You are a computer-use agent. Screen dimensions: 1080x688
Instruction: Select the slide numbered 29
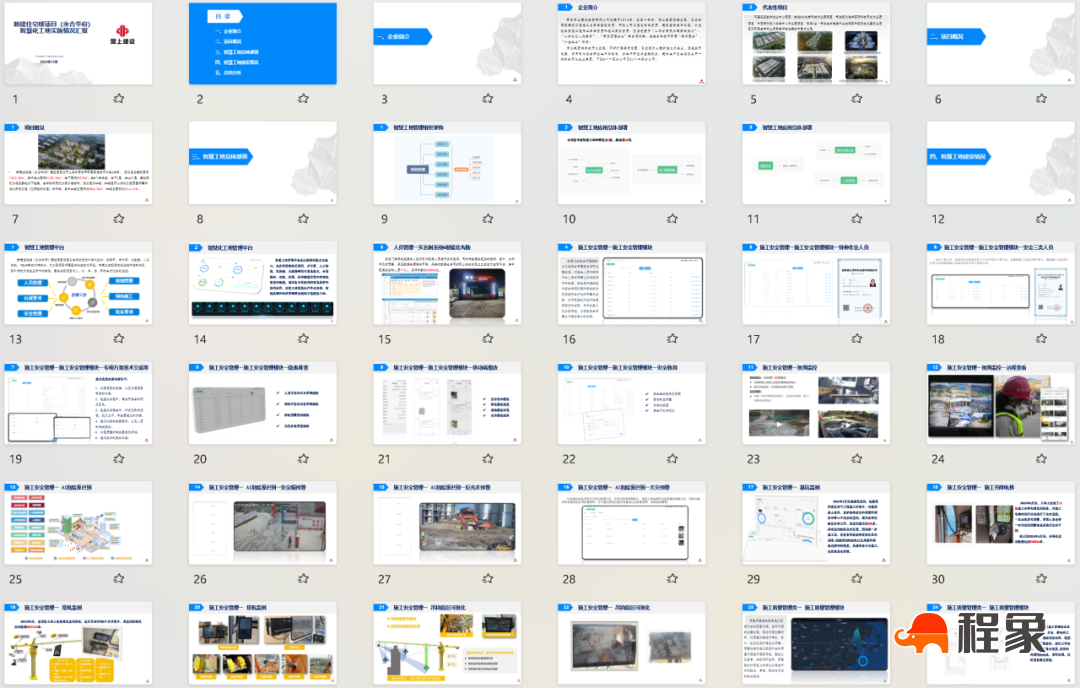815,523
